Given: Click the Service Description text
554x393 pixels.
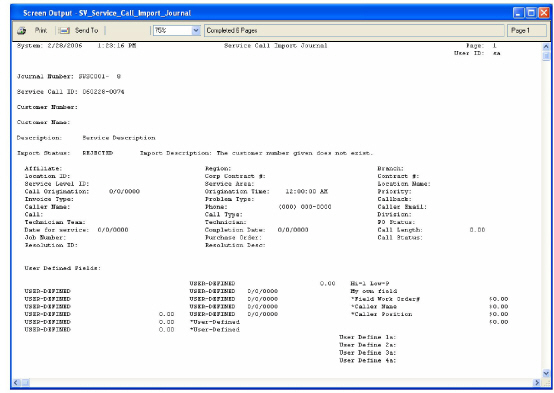Looking at the screenshot, I should 119,138.
